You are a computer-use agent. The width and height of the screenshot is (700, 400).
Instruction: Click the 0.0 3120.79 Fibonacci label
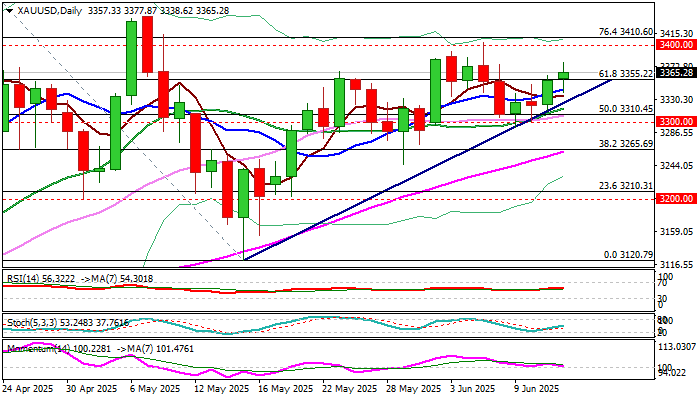coord(628,255)
